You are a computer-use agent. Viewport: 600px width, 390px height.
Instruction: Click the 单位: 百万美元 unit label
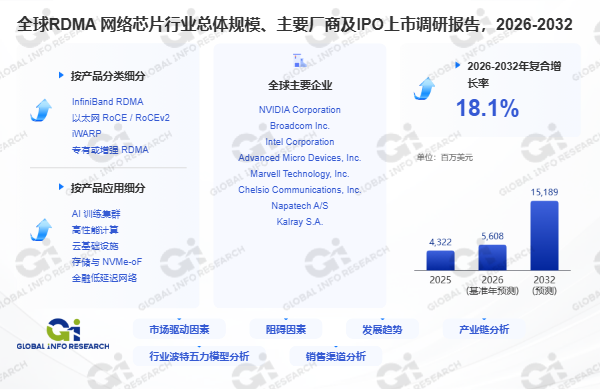(445, 157)
